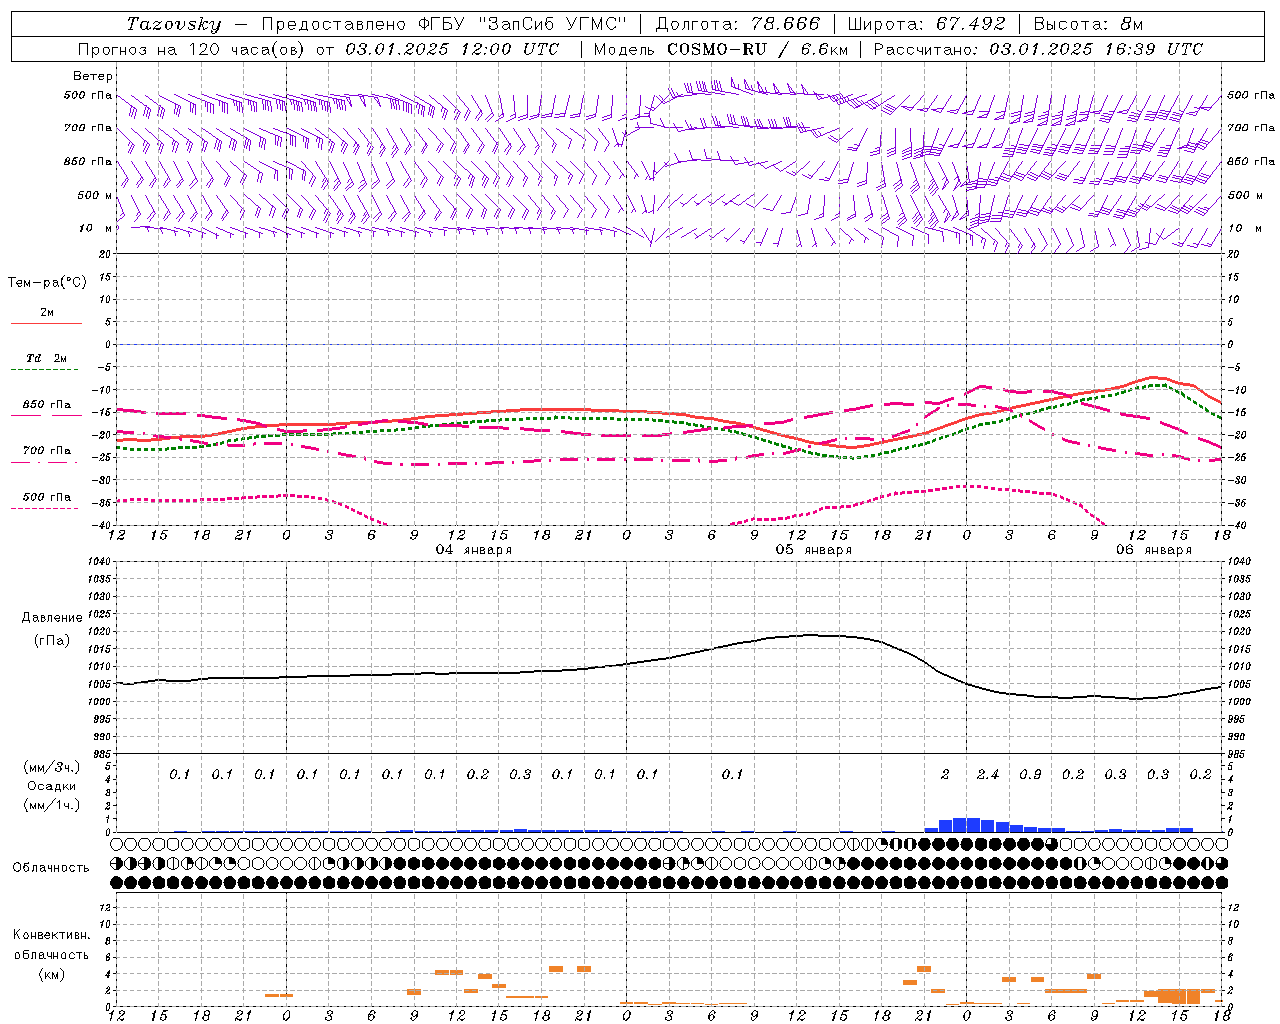This screenshot has width=1280, height=1024.
Task: Click the large orange convective block near hour 15
Action: pyautogui.click(x=1178, y=996)
